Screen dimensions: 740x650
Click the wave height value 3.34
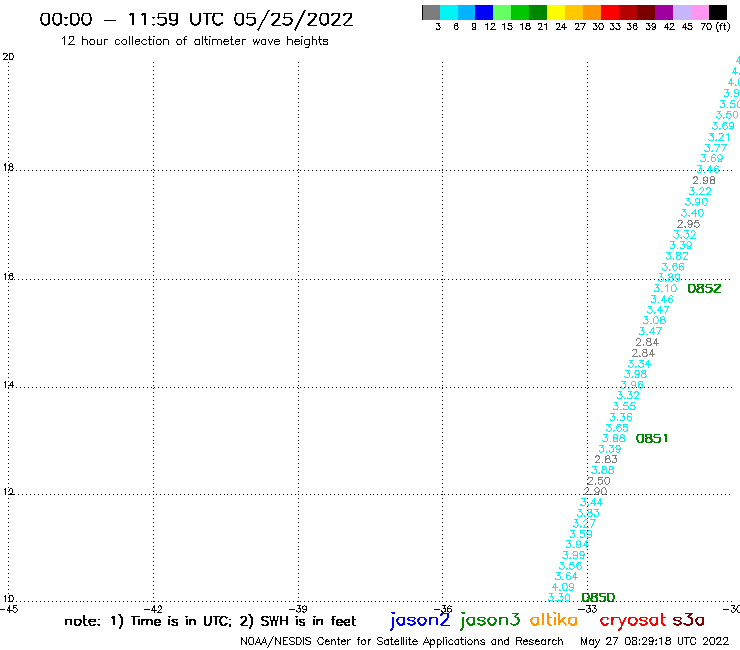(639, 364)
